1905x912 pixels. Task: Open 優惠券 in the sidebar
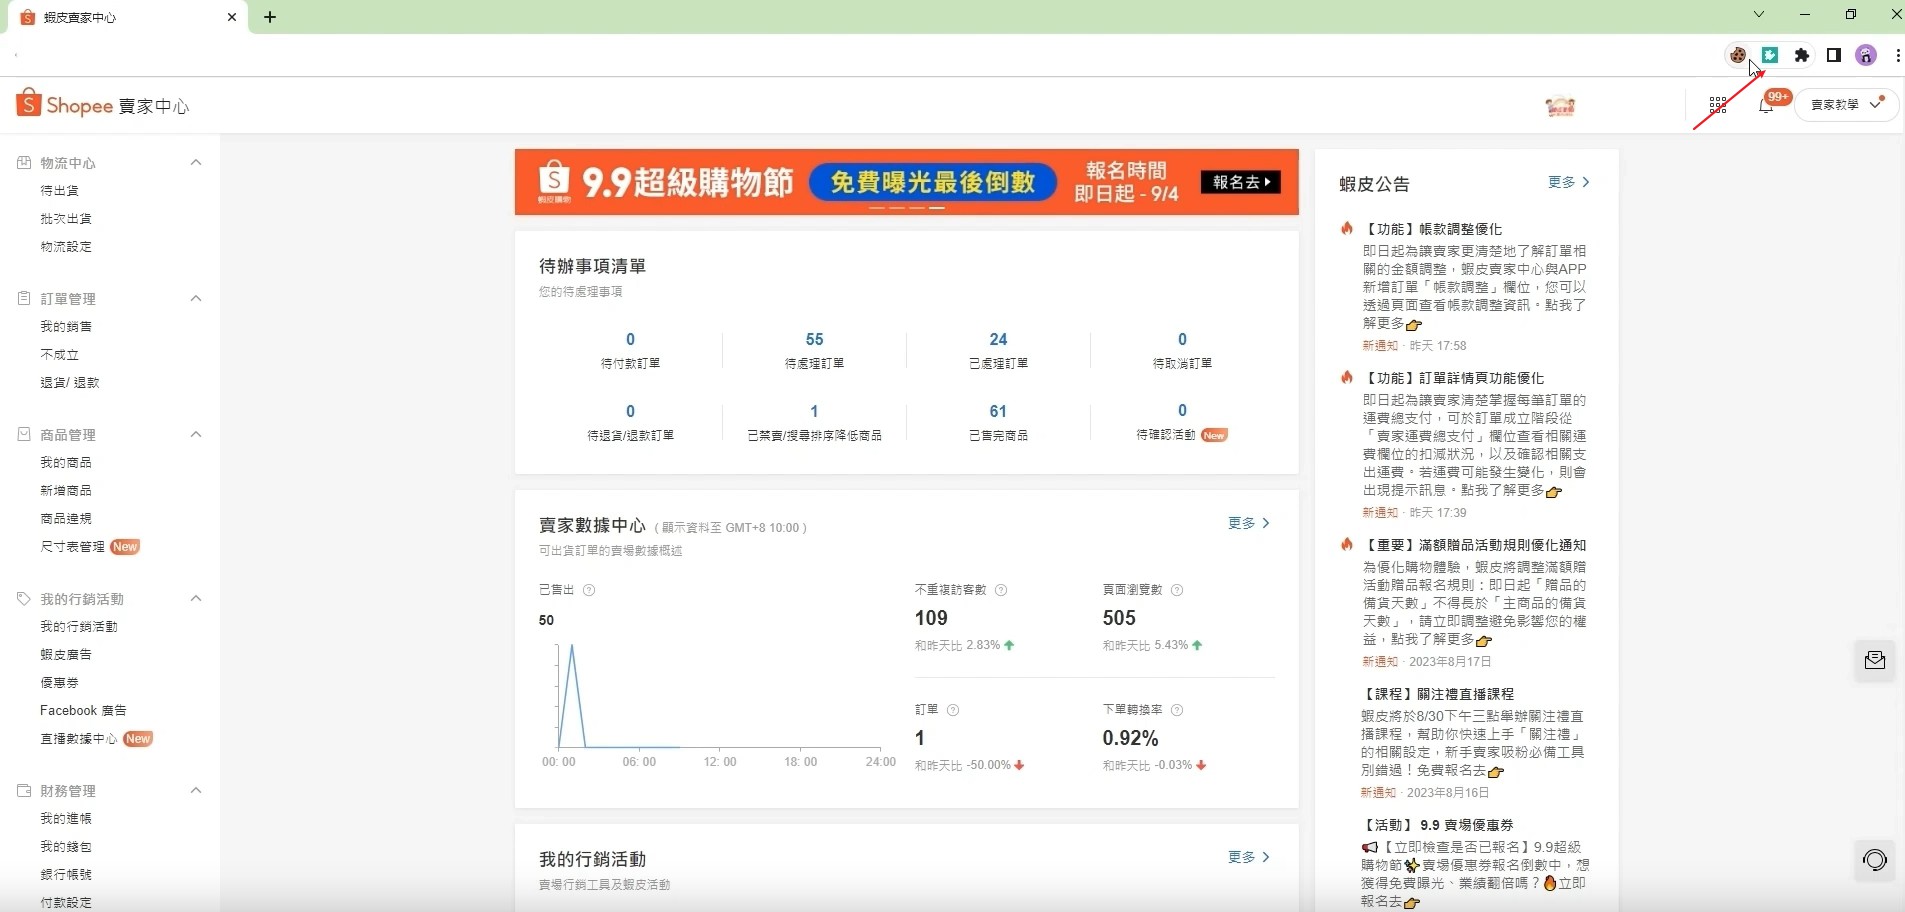click(59, 682)
